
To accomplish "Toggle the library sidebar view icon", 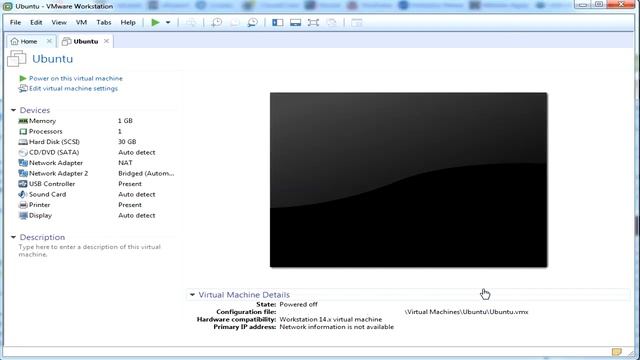I will 278,22.
